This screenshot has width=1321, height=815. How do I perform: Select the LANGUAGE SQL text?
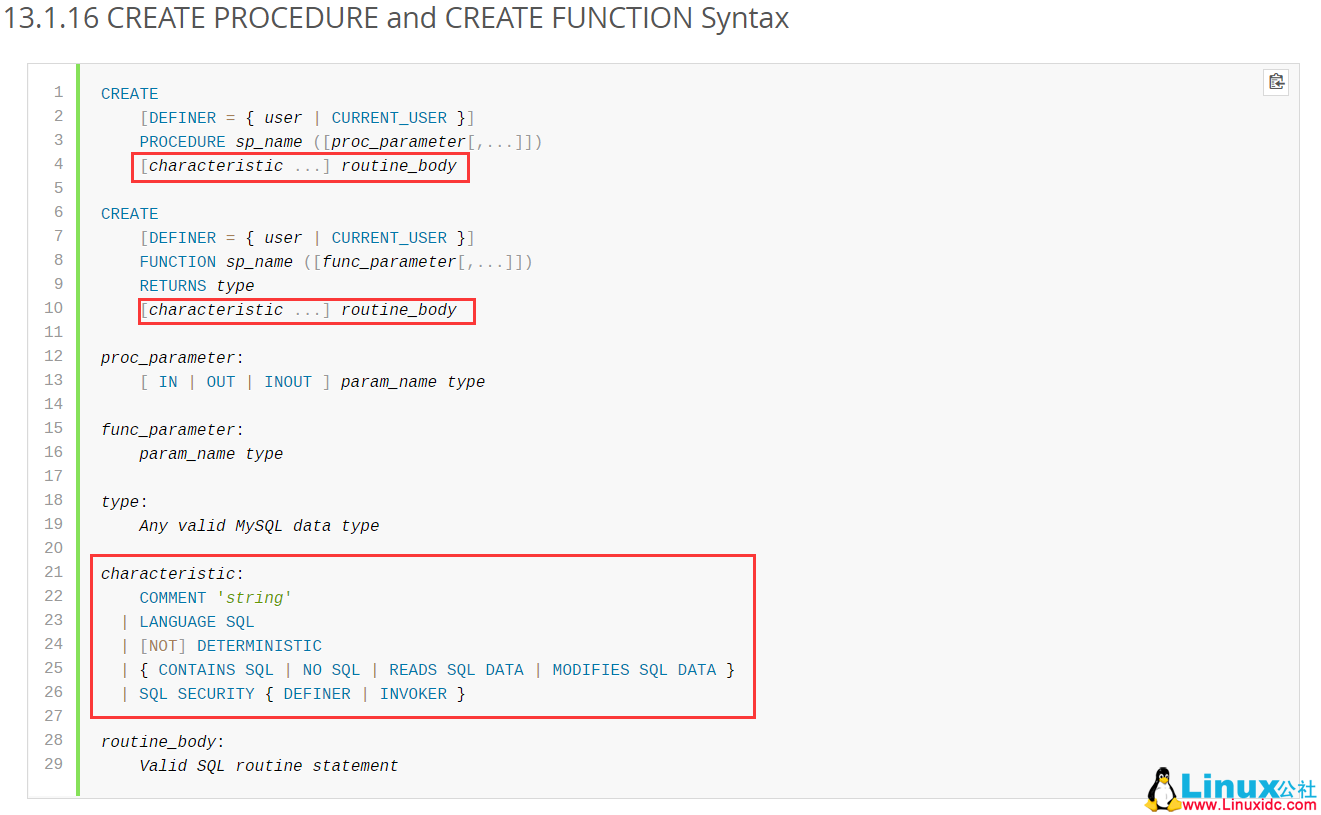(x=196, y=622)
